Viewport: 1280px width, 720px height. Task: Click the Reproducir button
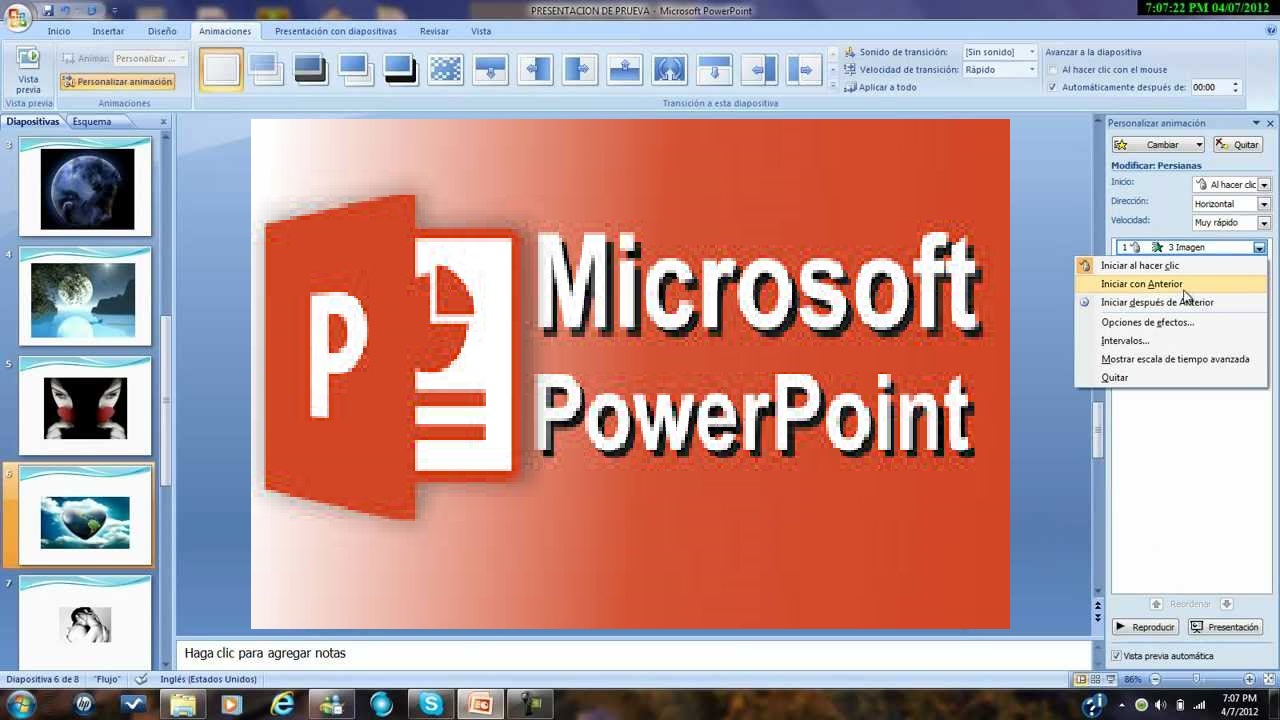[x=1144, y=627]
